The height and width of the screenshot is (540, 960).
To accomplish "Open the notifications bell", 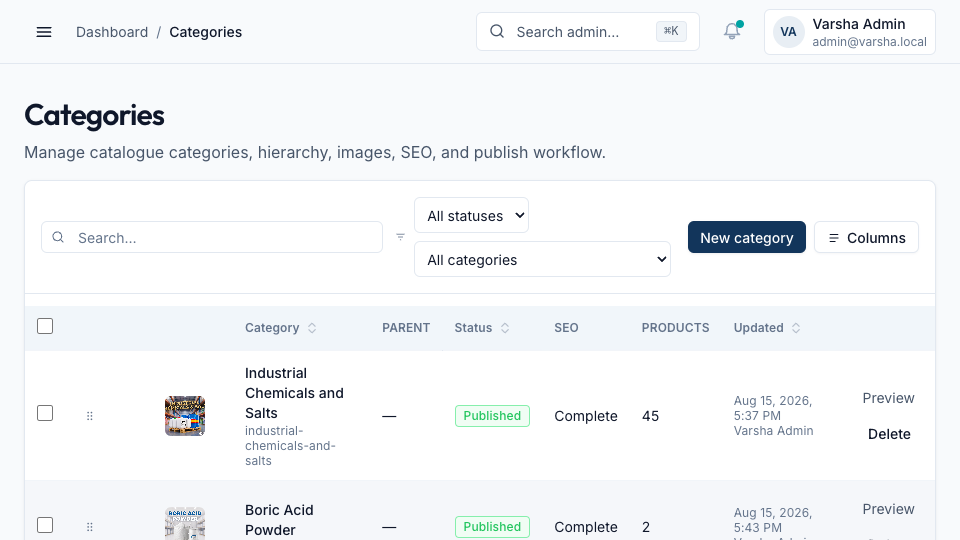I will tap(732, 31).
